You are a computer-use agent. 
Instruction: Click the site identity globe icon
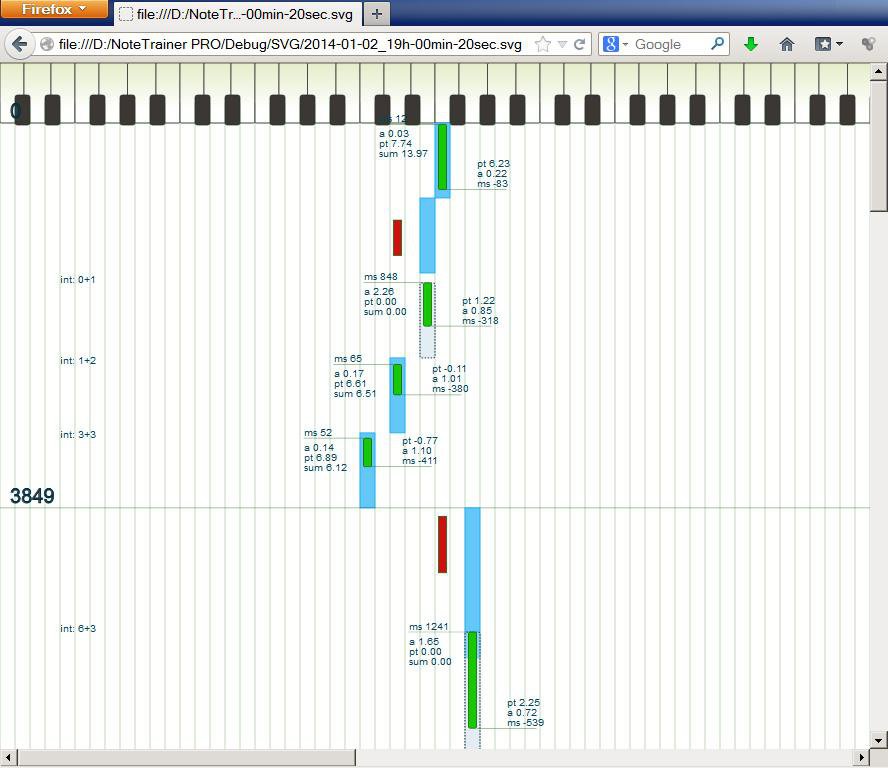pos(47,44)
